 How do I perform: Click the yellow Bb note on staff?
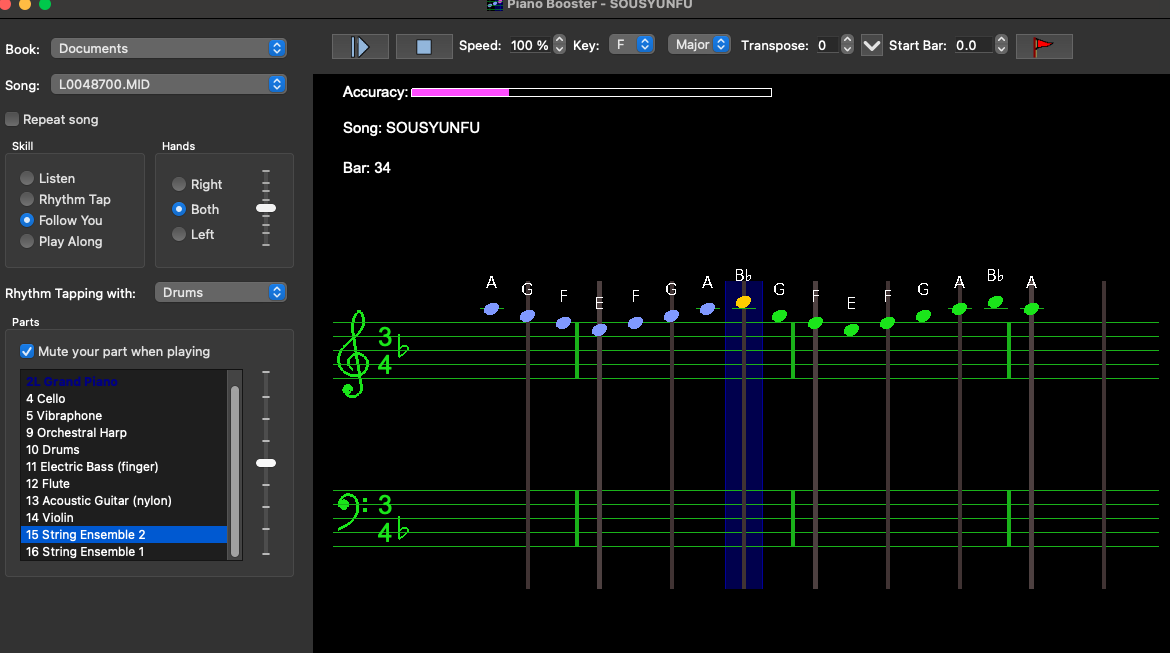[743, 302]
